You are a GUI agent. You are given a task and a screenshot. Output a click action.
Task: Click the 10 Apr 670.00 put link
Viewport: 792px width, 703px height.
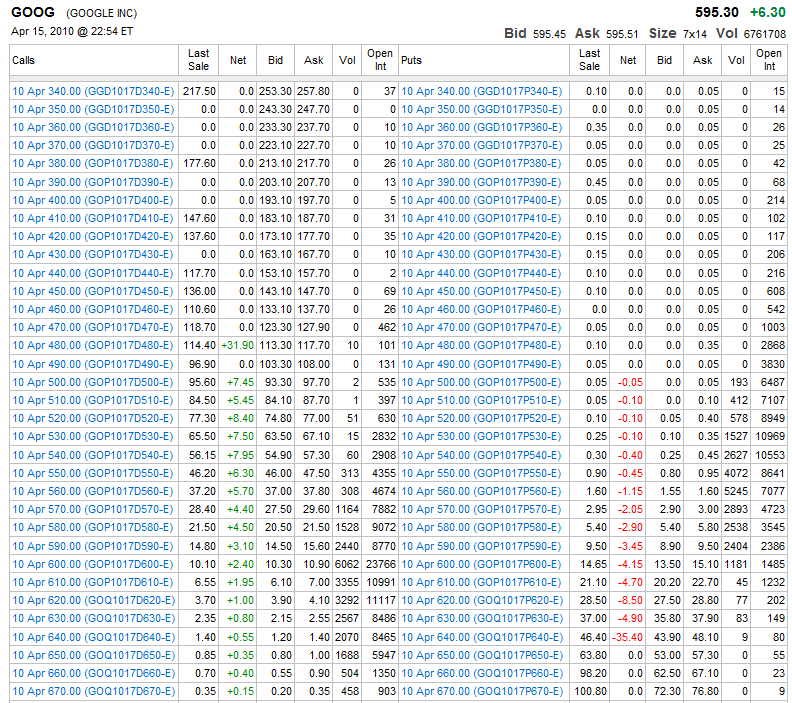point(481,691)
